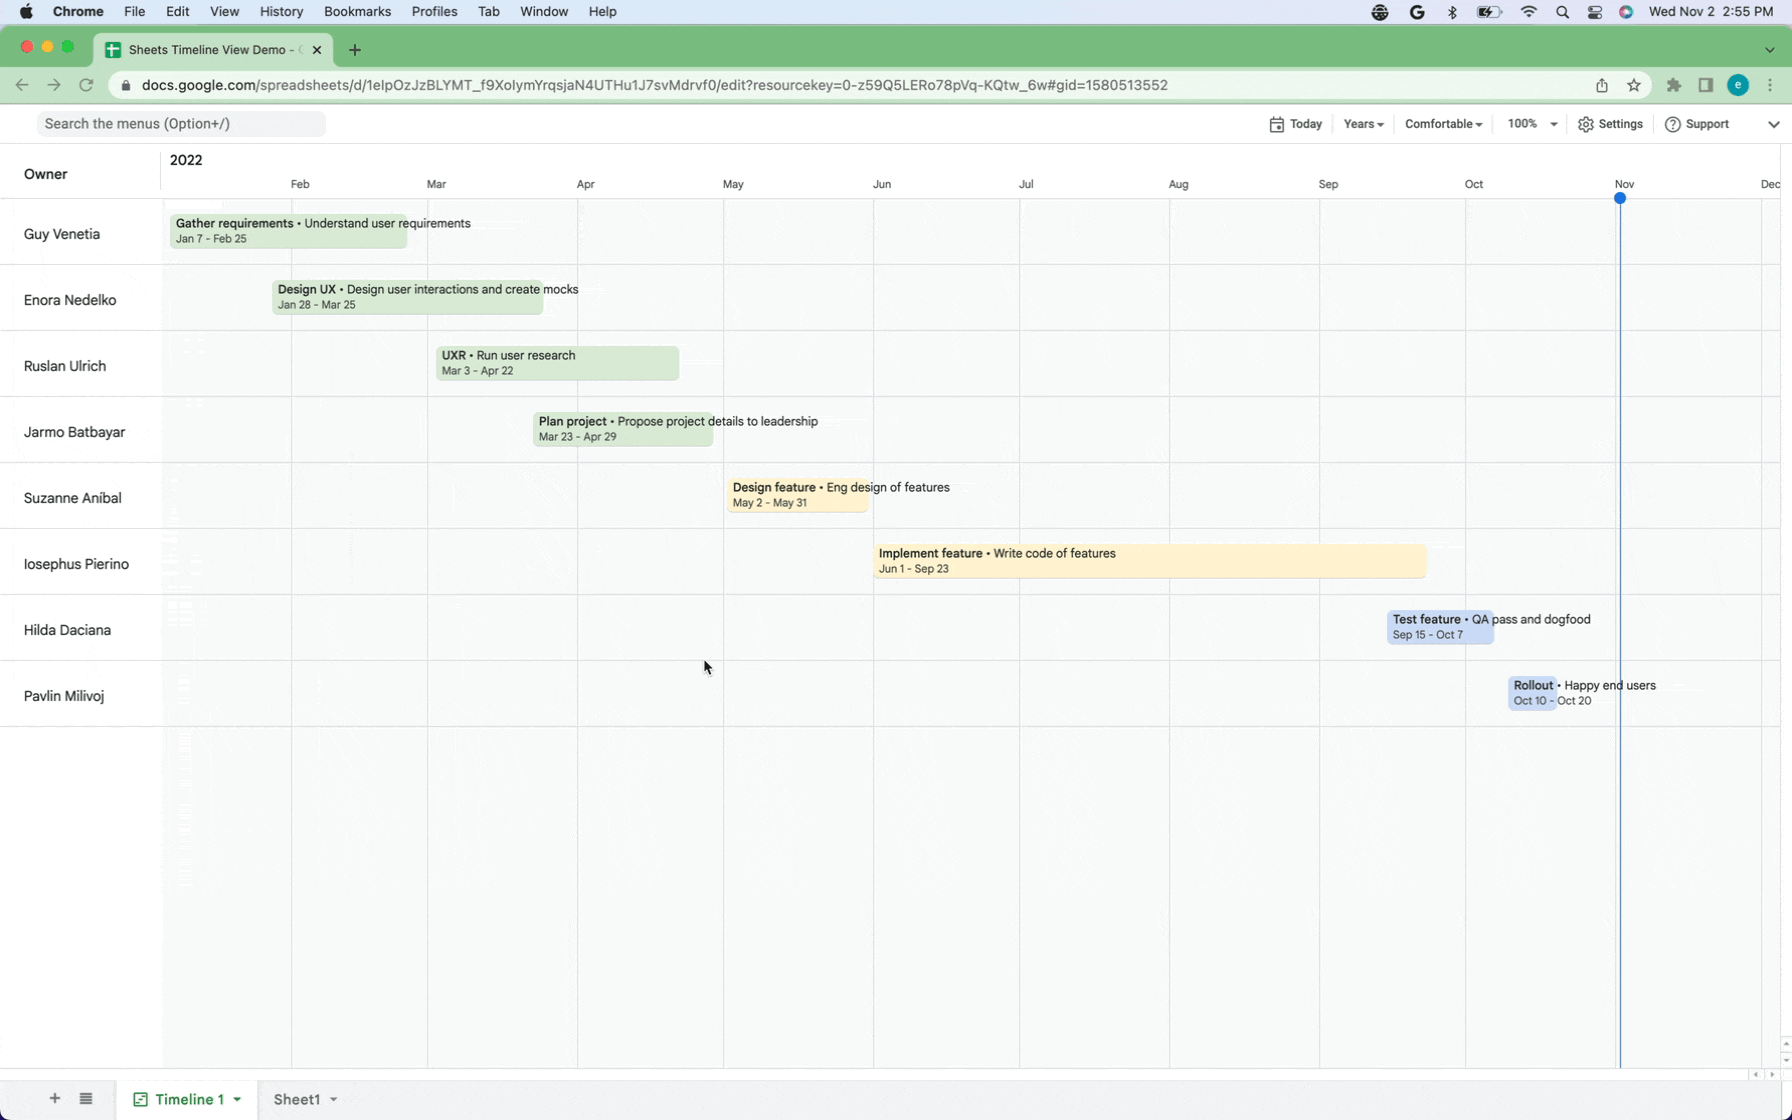Add a new sheet using the plus icon
This screenshot has width=1792, height=1120.
pos(55,1098)
